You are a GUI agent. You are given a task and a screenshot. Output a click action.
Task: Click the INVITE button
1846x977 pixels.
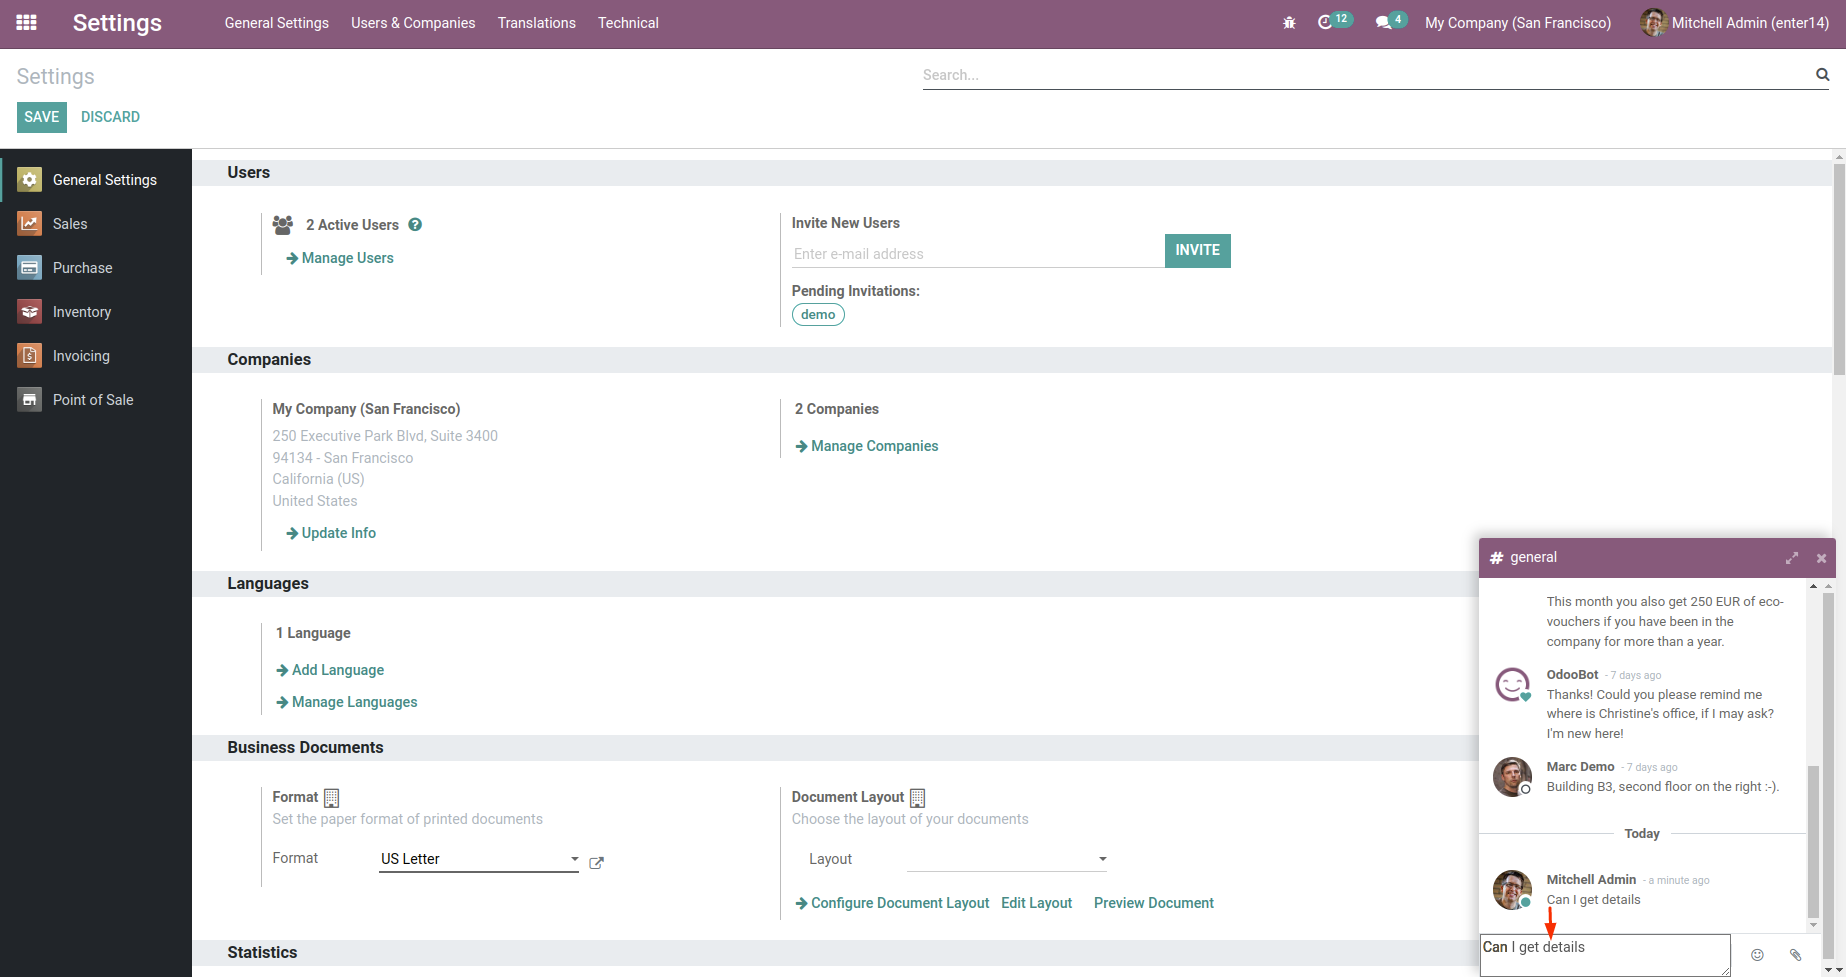(x=1198, y=250)
